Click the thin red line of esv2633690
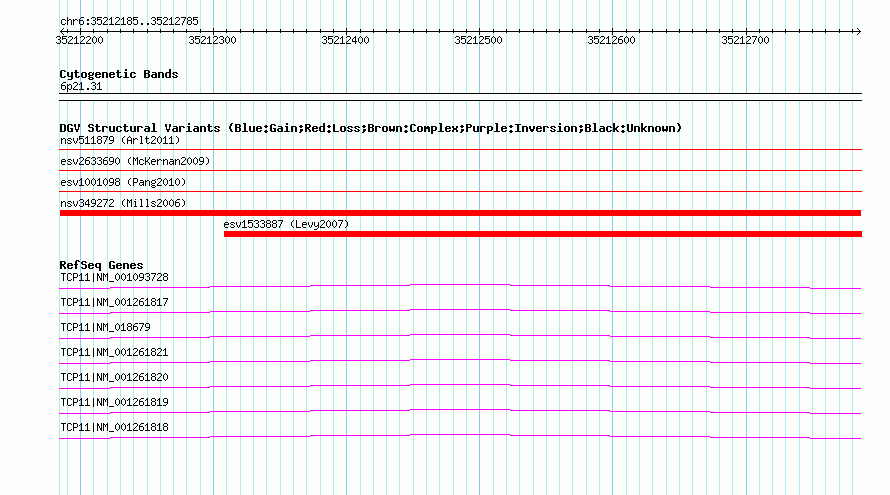 (460, 170)
